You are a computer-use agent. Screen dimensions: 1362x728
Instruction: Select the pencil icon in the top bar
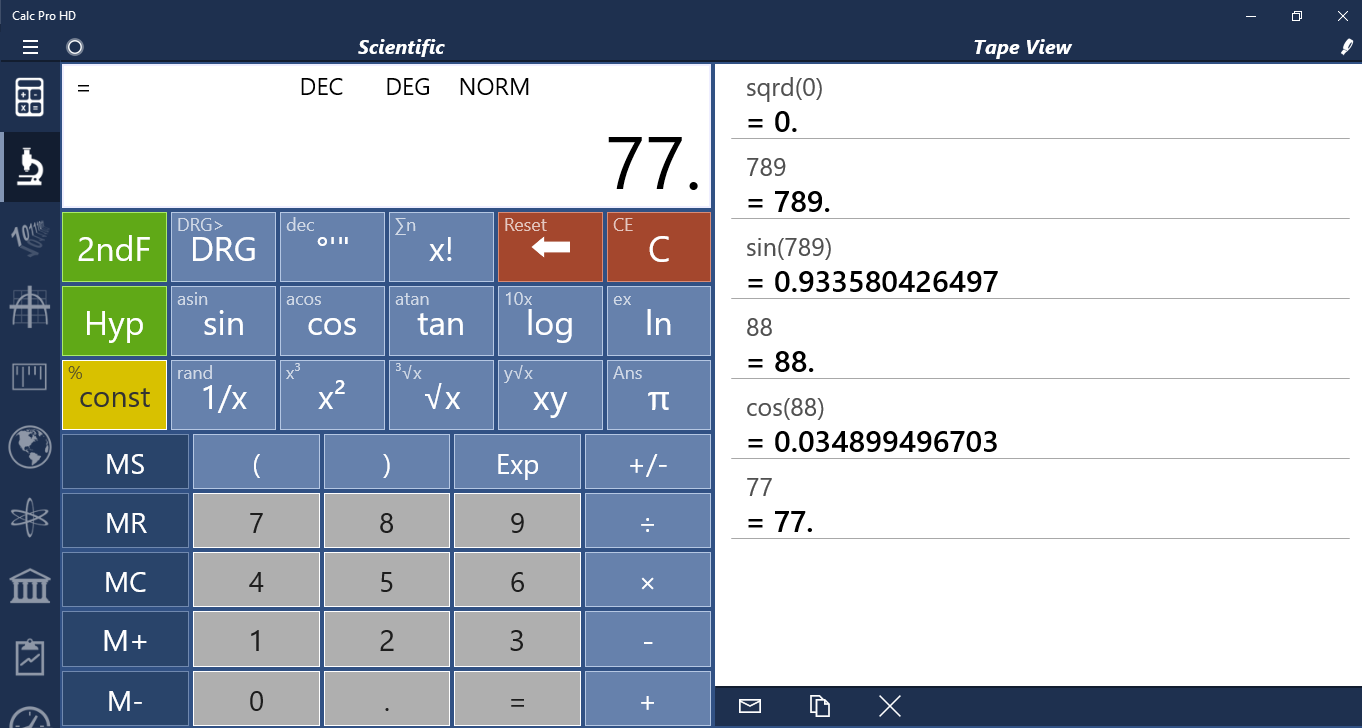[x=1347, y=46]
